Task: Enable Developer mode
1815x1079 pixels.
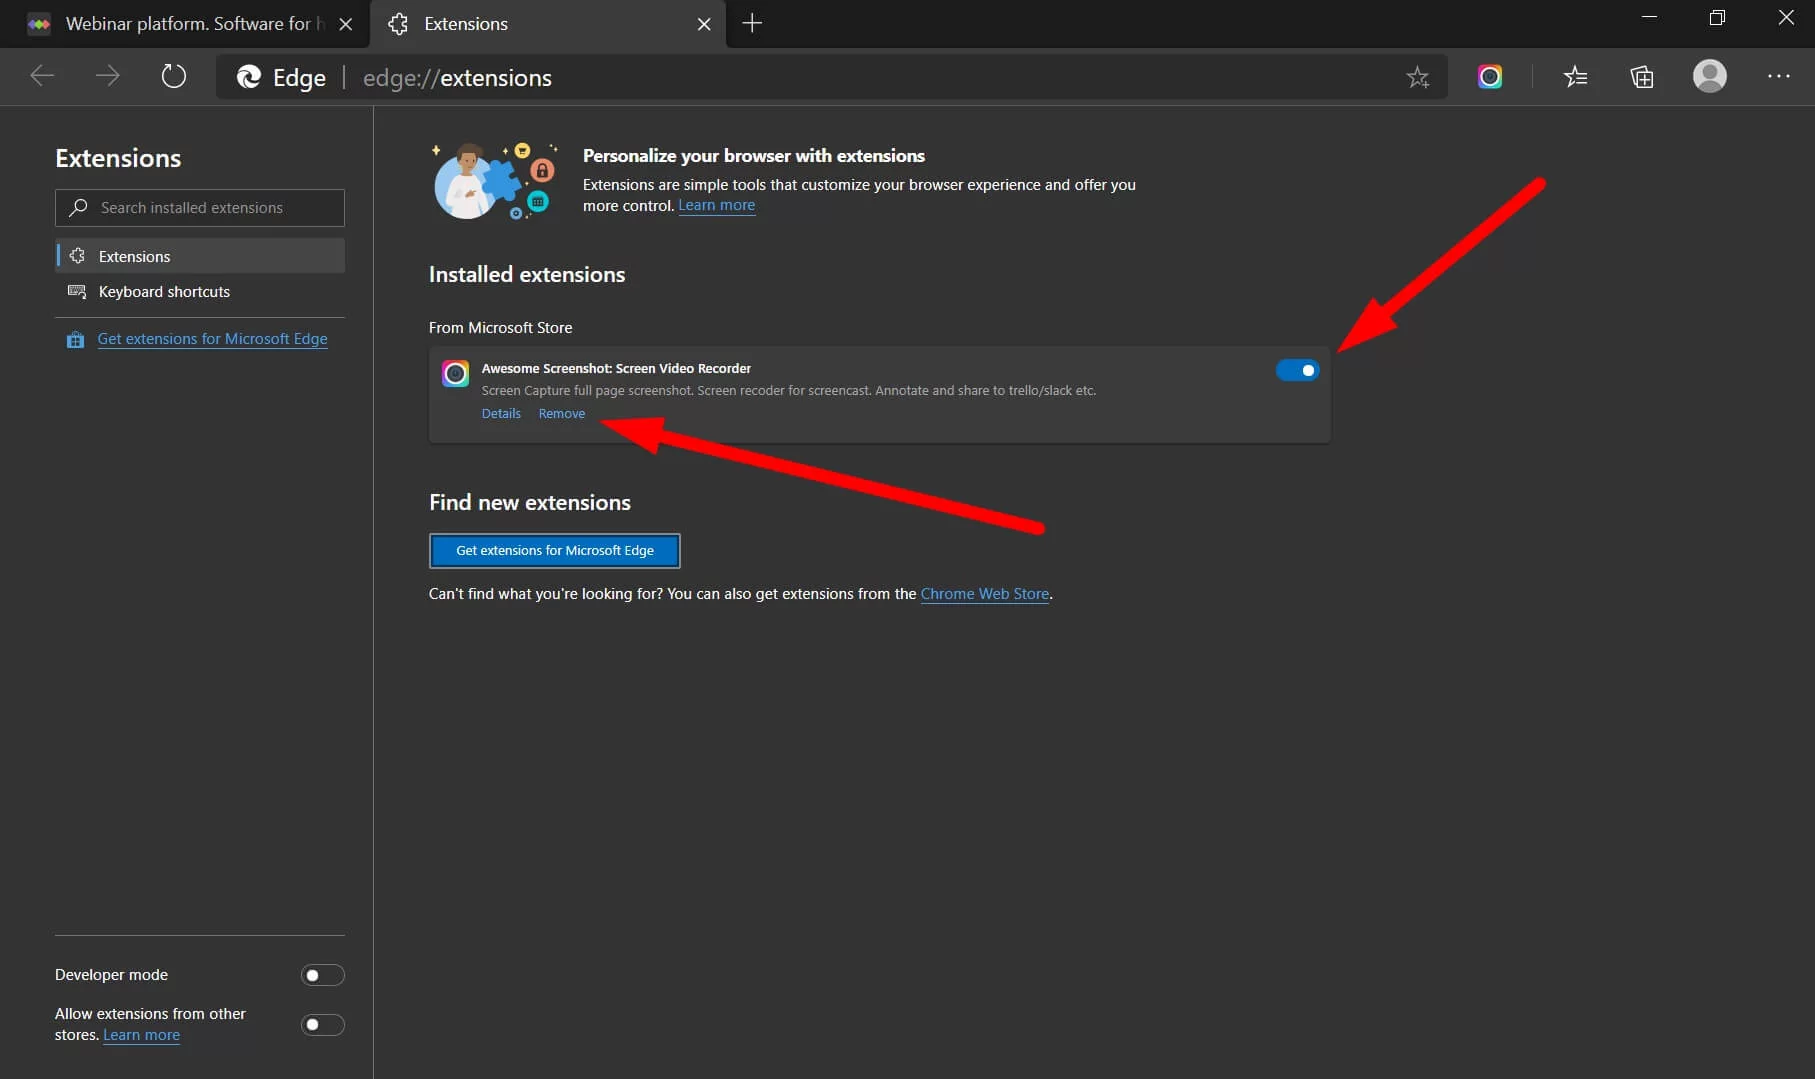Action: (x=322, y=974)
